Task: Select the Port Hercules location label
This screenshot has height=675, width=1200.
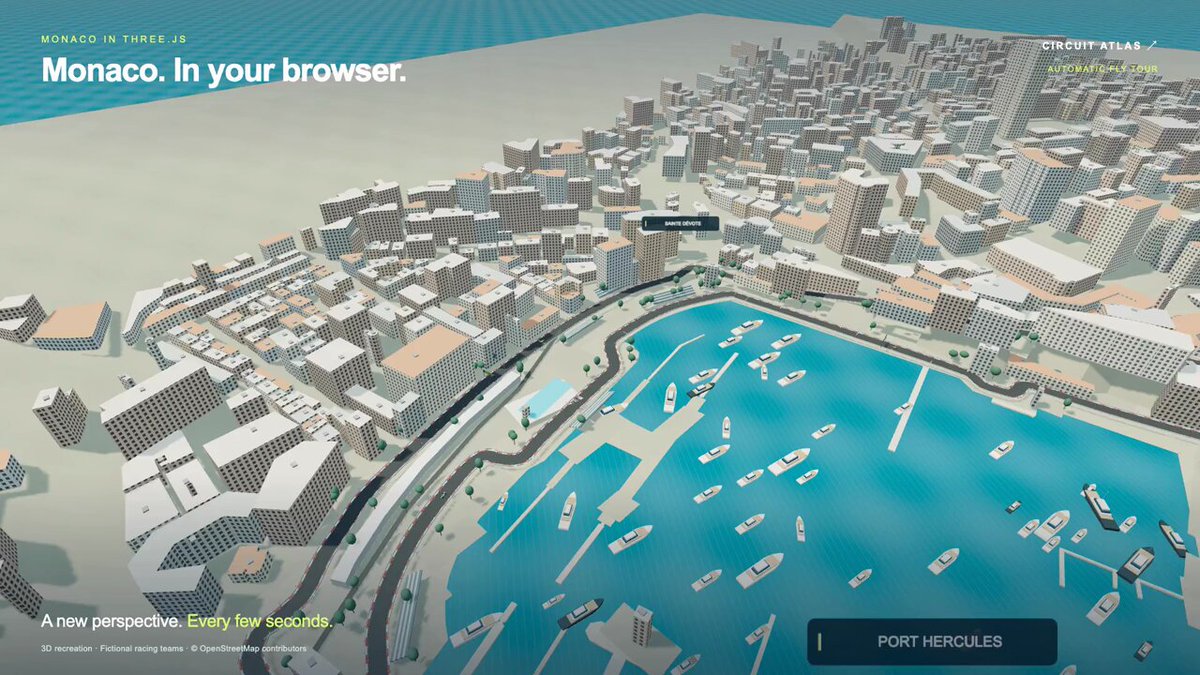Action: [932, 642]
